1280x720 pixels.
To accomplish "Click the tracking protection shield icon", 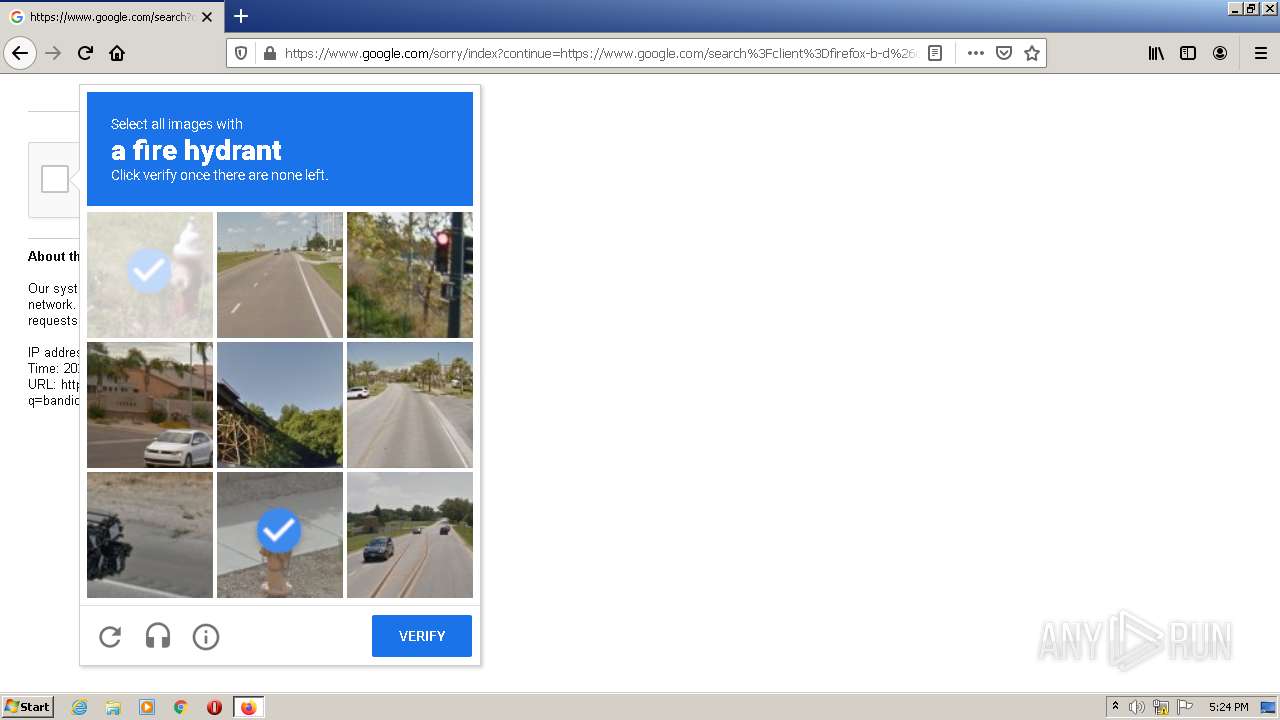I will point(241,53).
